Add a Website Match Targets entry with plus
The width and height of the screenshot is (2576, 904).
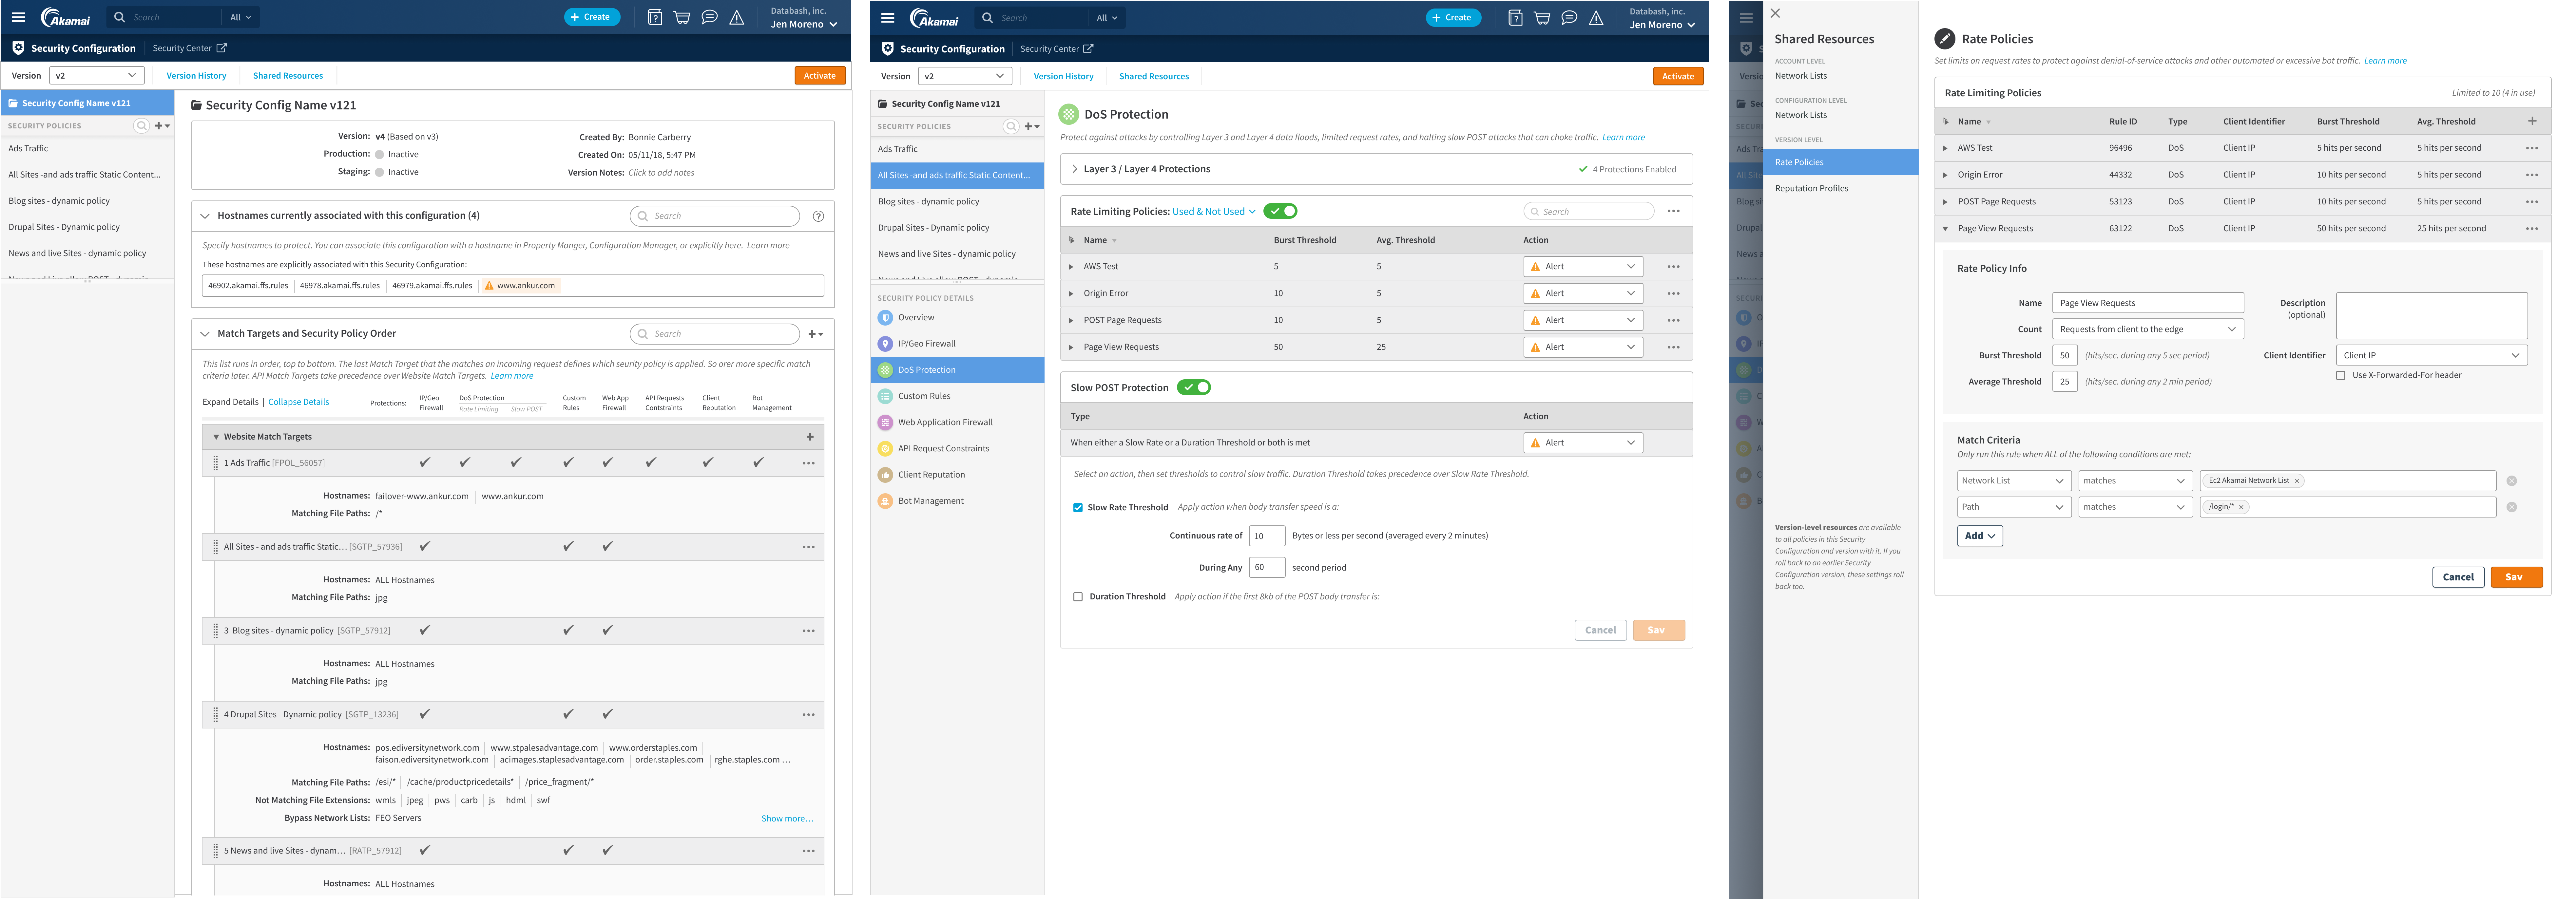(x=810, y=437)
